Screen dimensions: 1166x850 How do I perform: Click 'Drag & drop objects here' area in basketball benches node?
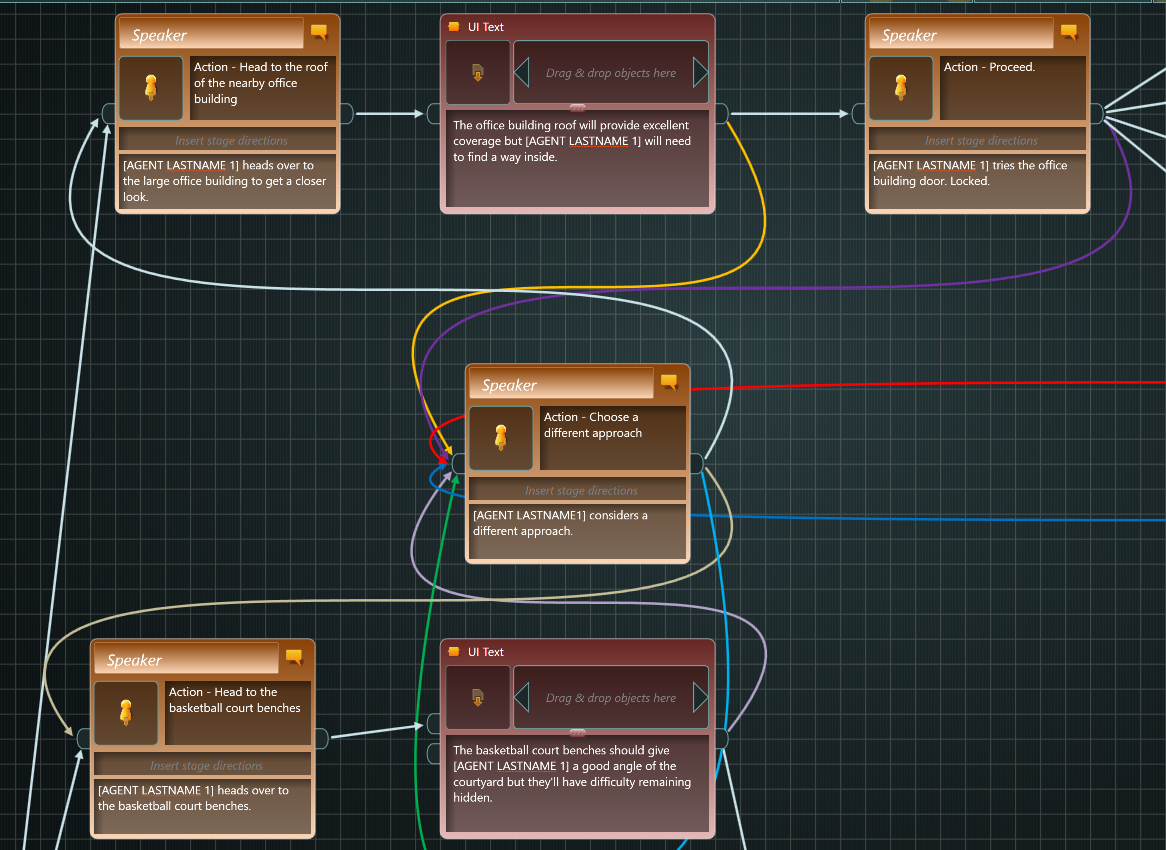[x=611, y=698]
